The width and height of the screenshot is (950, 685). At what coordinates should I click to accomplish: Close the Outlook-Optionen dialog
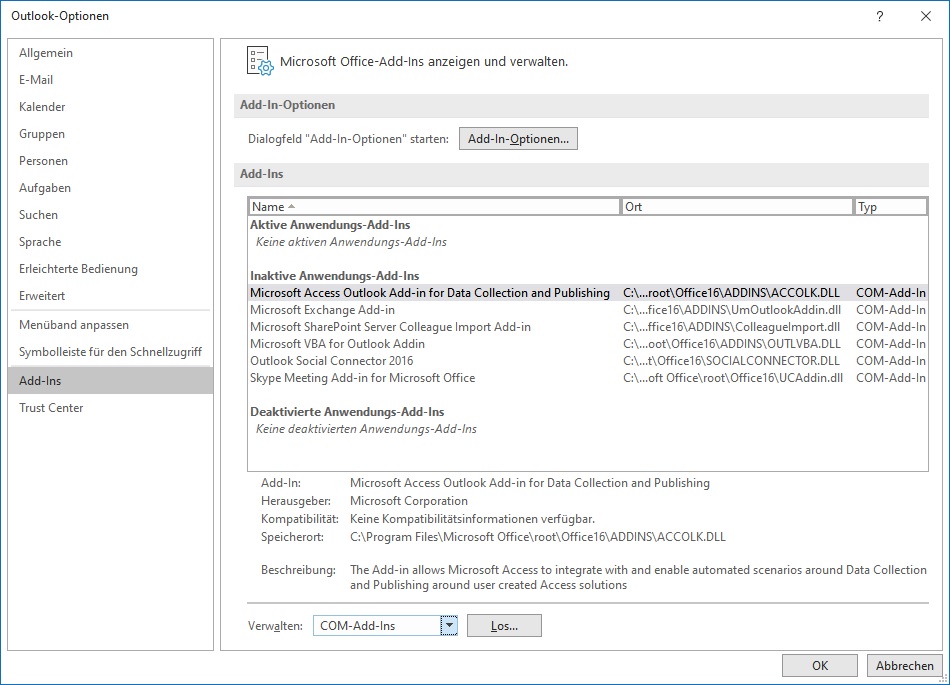coord(926,16)
